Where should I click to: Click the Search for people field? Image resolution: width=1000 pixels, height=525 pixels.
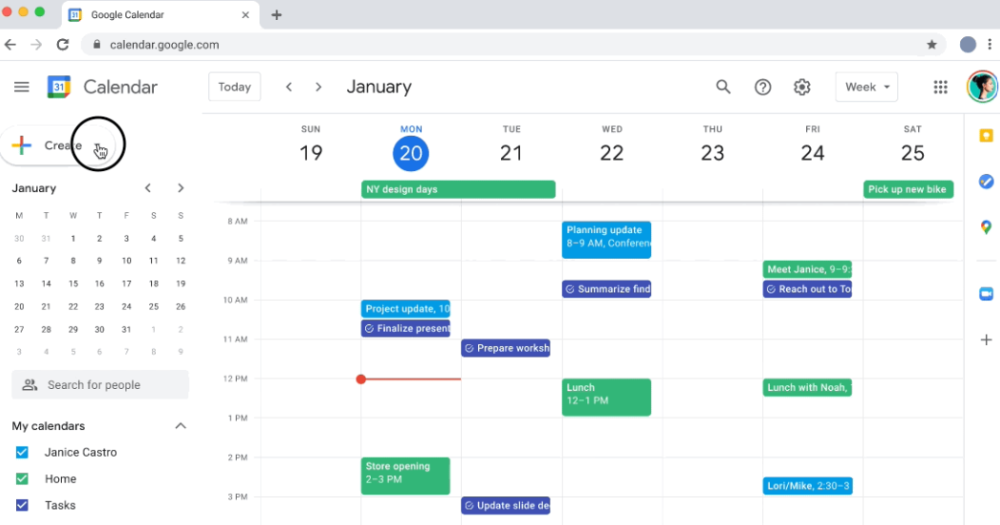click(x=100, y=385)
